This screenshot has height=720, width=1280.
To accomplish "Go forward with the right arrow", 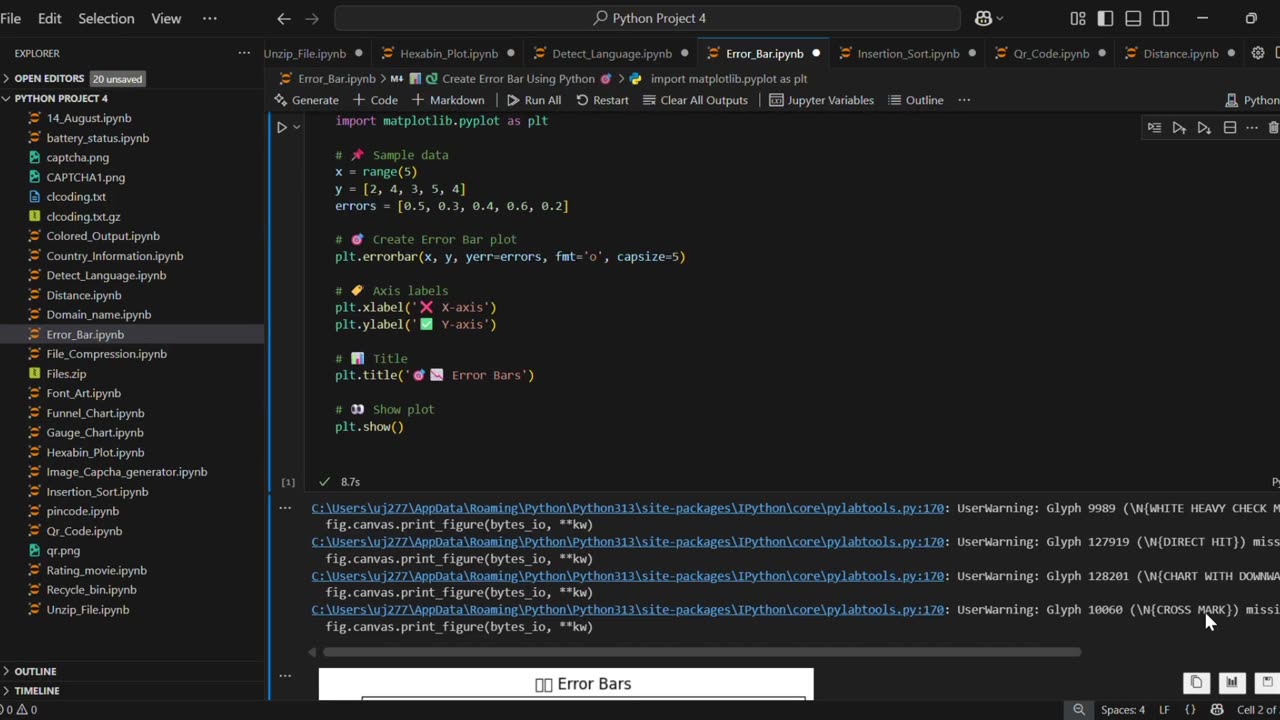I will (x=312, y=18).
